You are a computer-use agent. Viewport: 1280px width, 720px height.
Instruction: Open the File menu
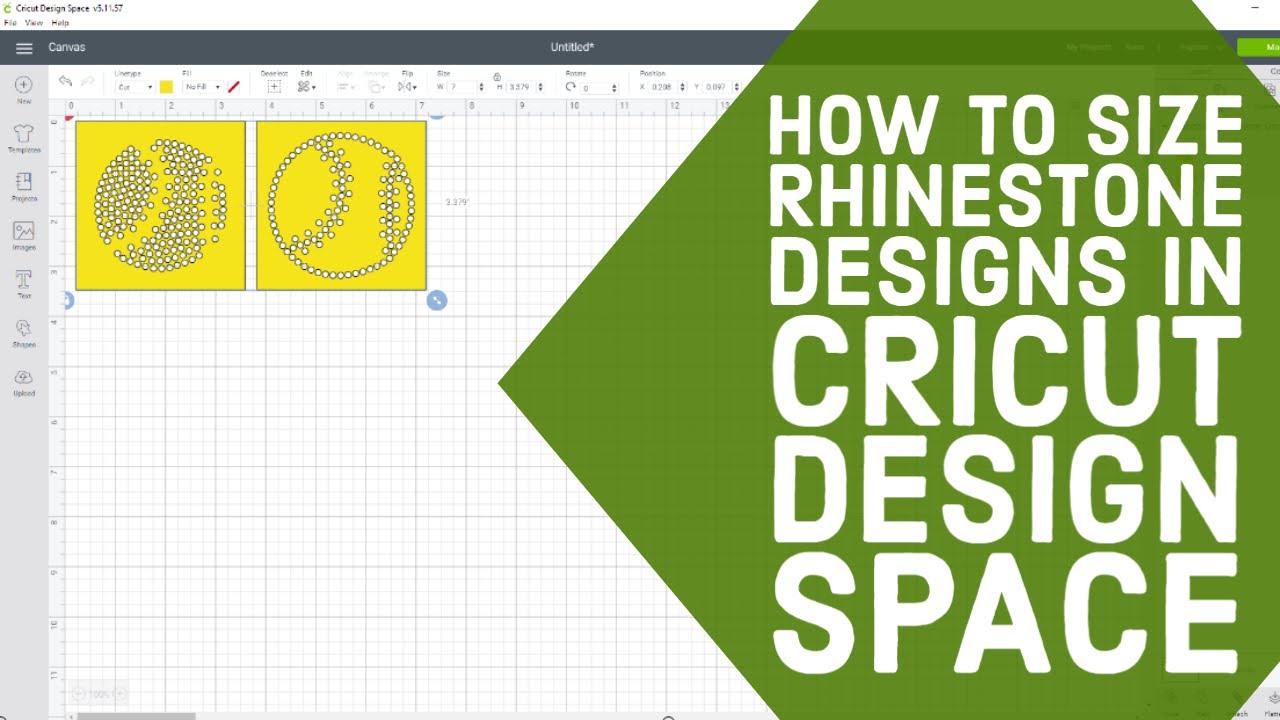coord(10,22)
